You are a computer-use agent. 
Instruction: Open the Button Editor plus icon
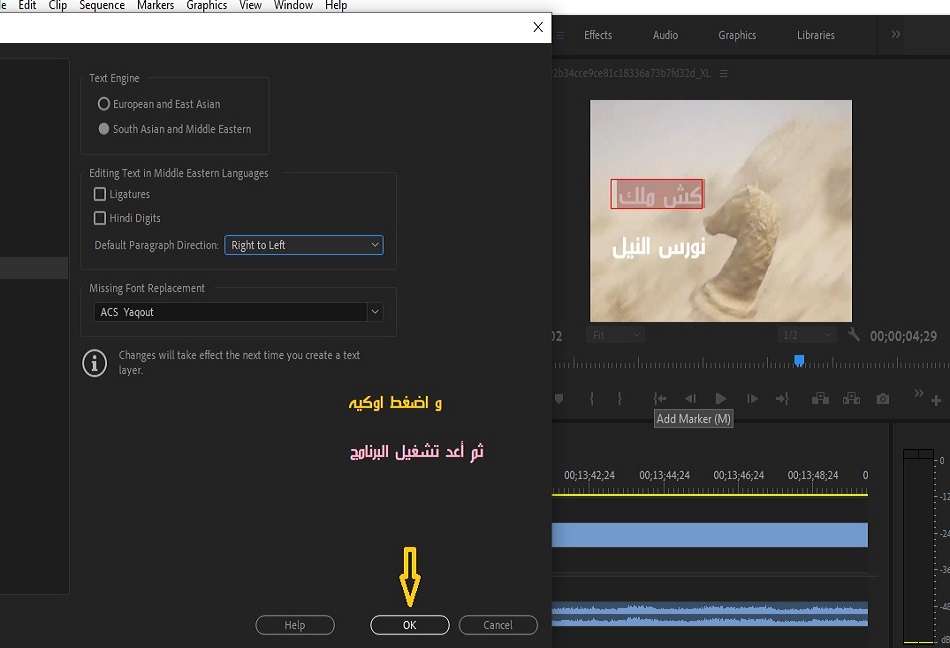coord(936,400)
